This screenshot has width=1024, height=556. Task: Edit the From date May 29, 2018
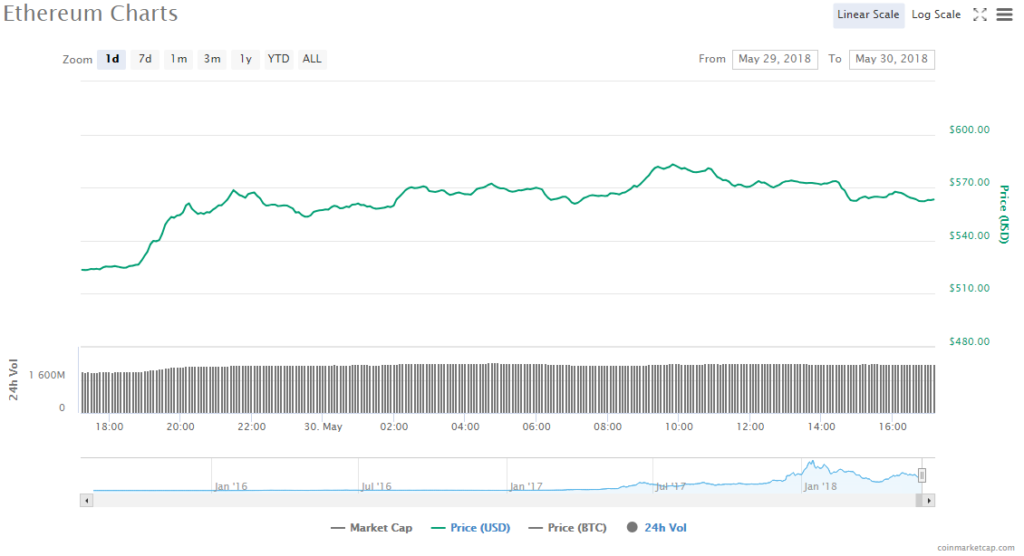click(x=775, y=59)
